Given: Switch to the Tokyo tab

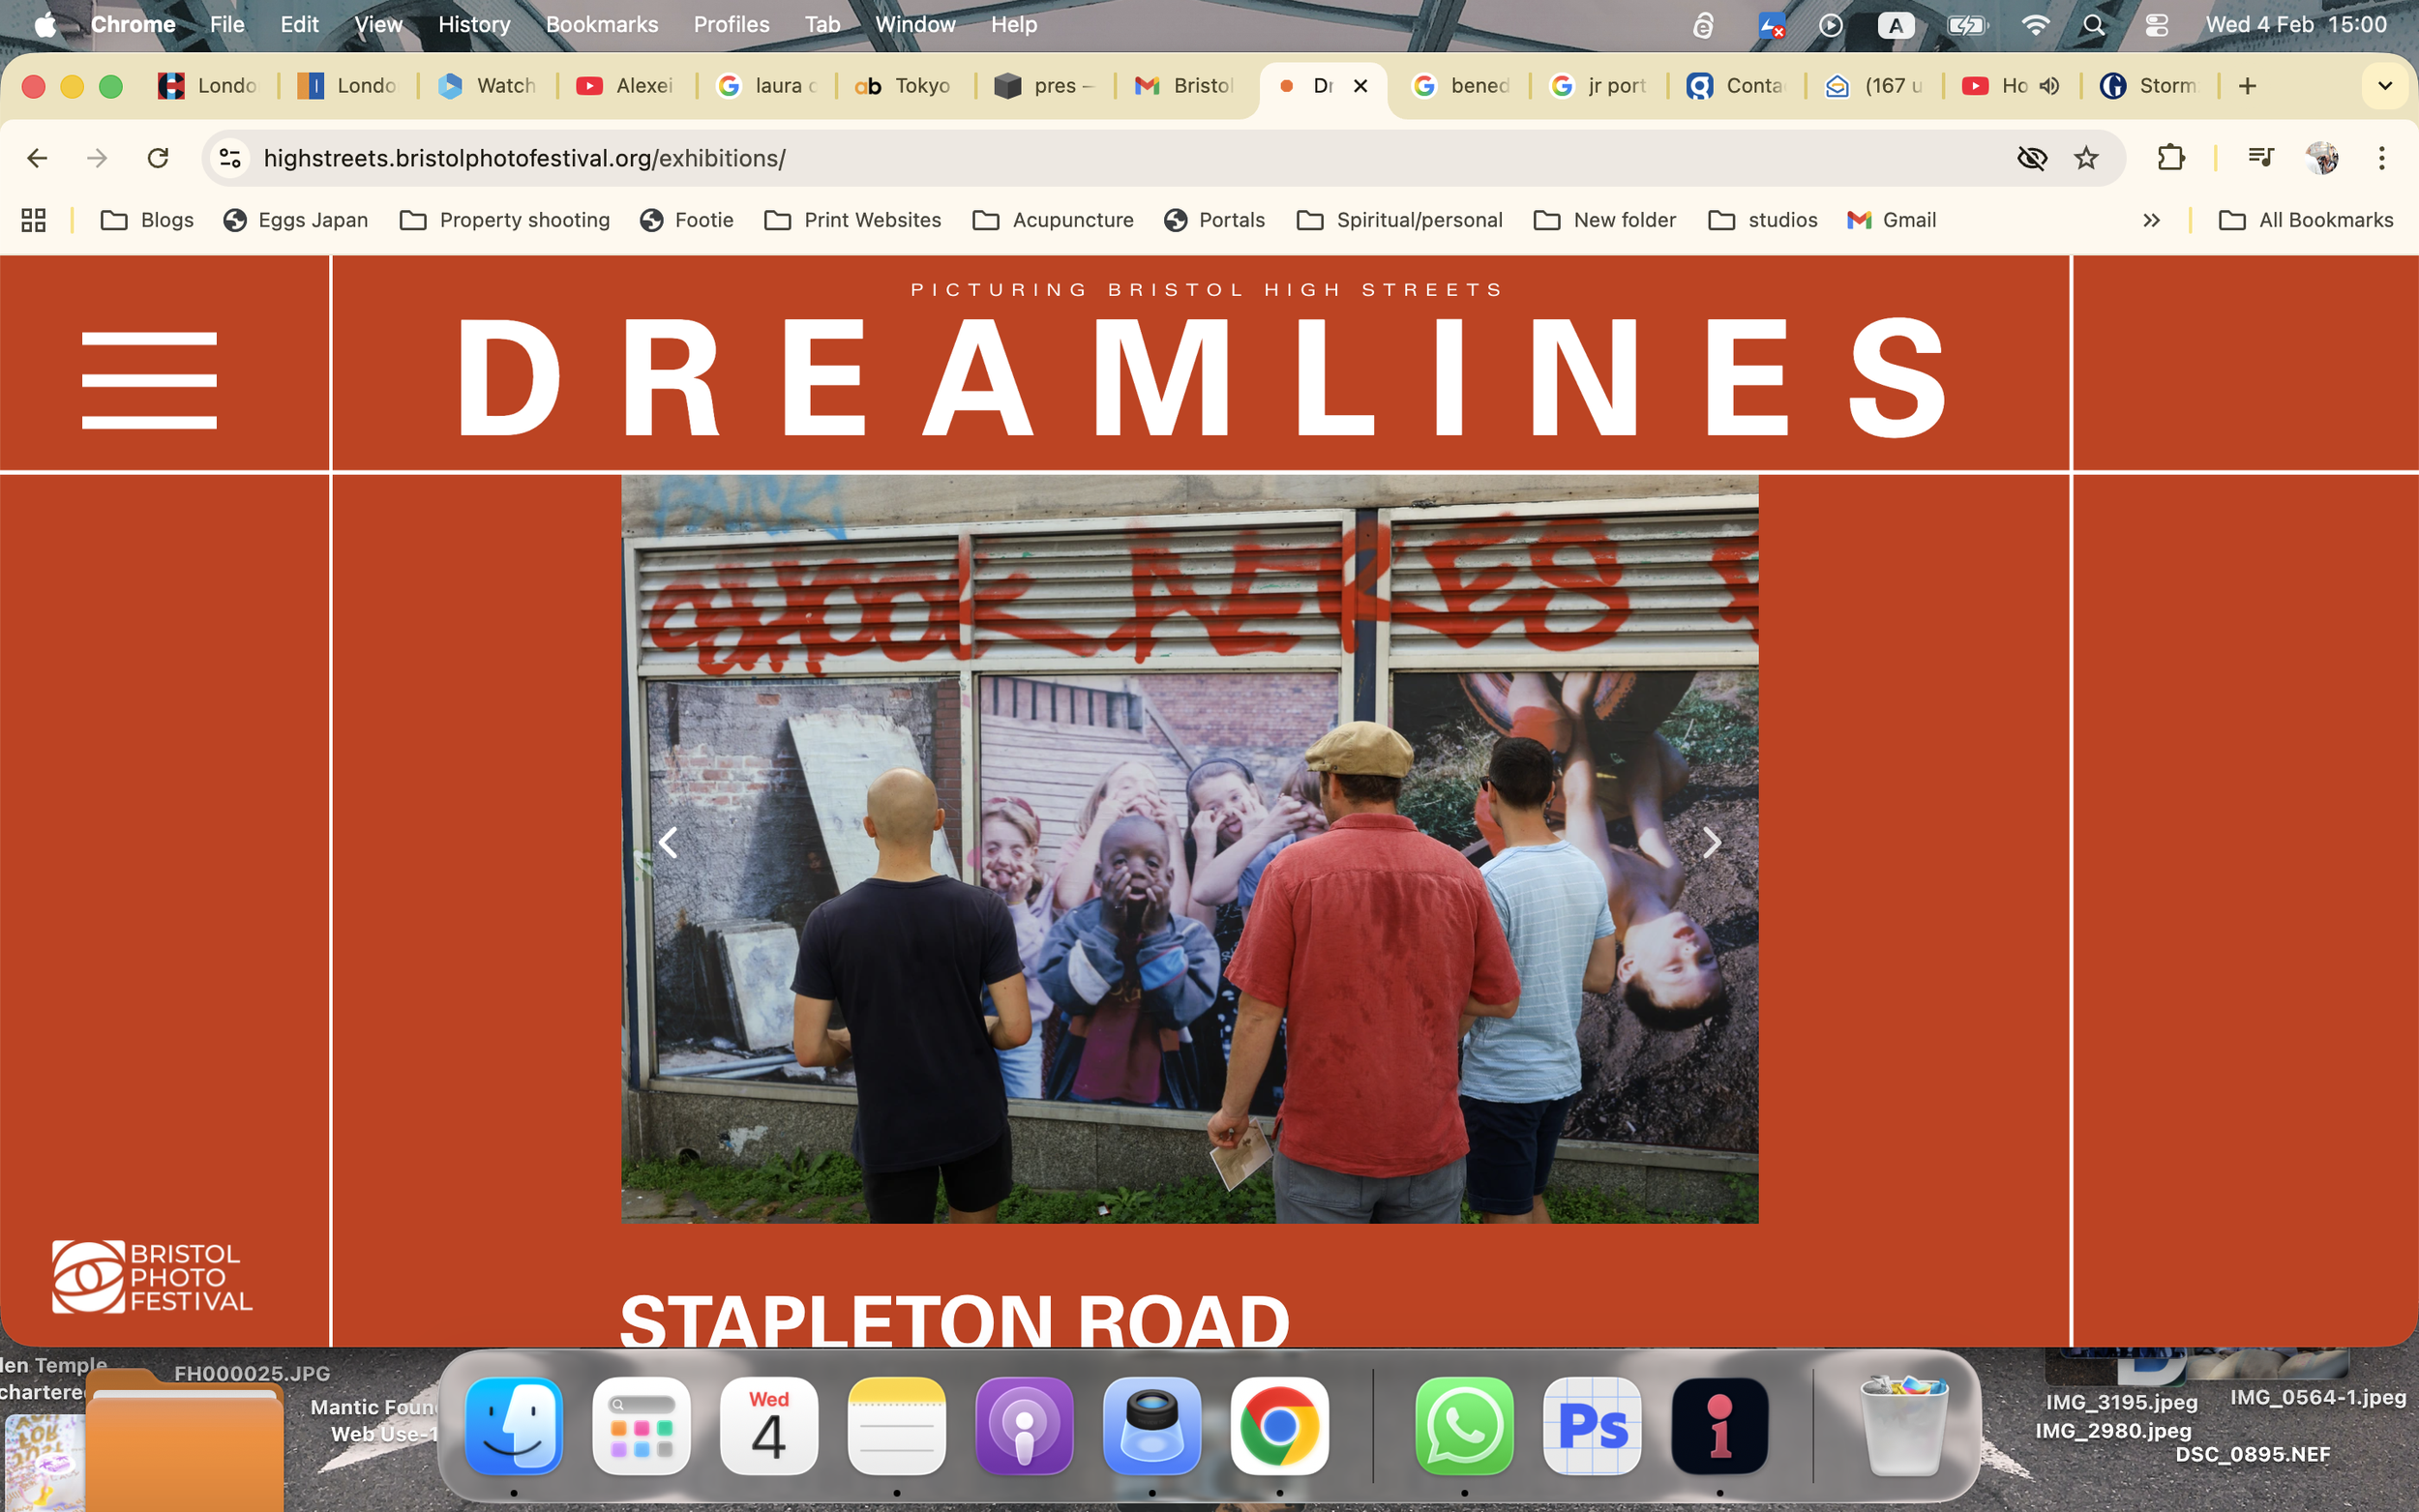Looking at the screenshot, I should [x=904, y=86].
